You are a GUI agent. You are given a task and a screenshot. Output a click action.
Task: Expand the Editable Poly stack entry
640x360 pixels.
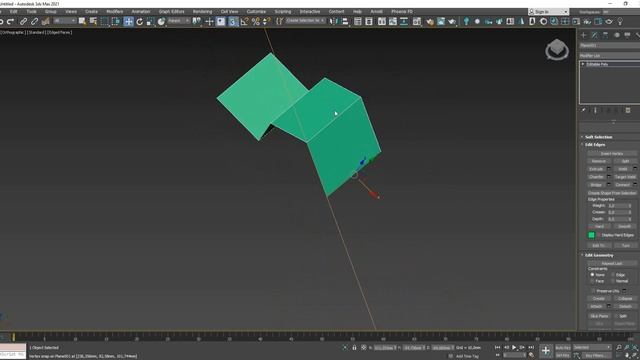pos(583,64)
